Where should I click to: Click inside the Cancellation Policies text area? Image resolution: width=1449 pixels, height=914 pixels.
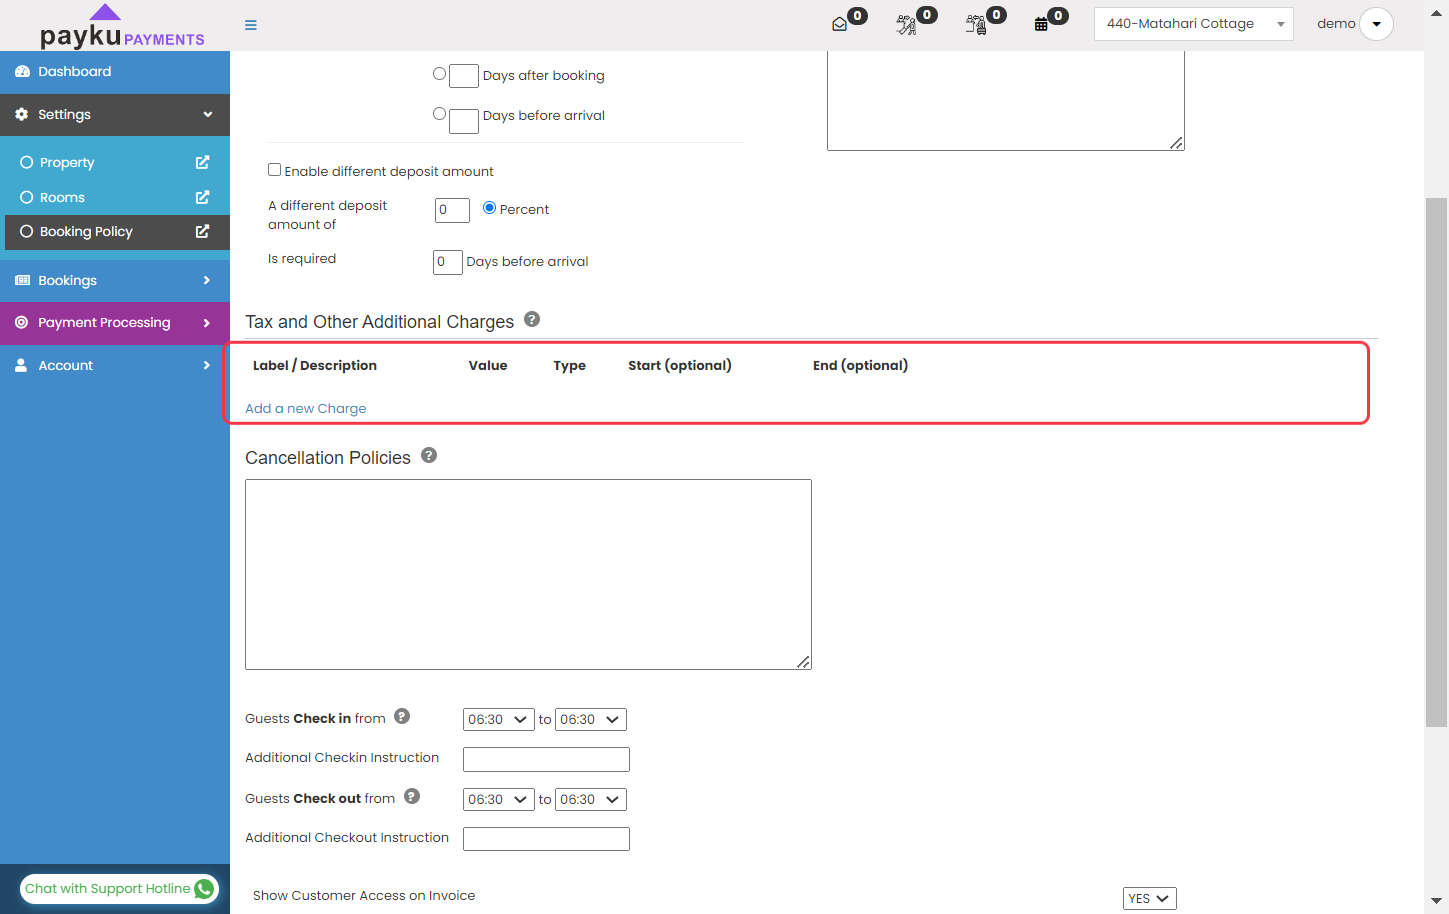click(528, 574)
